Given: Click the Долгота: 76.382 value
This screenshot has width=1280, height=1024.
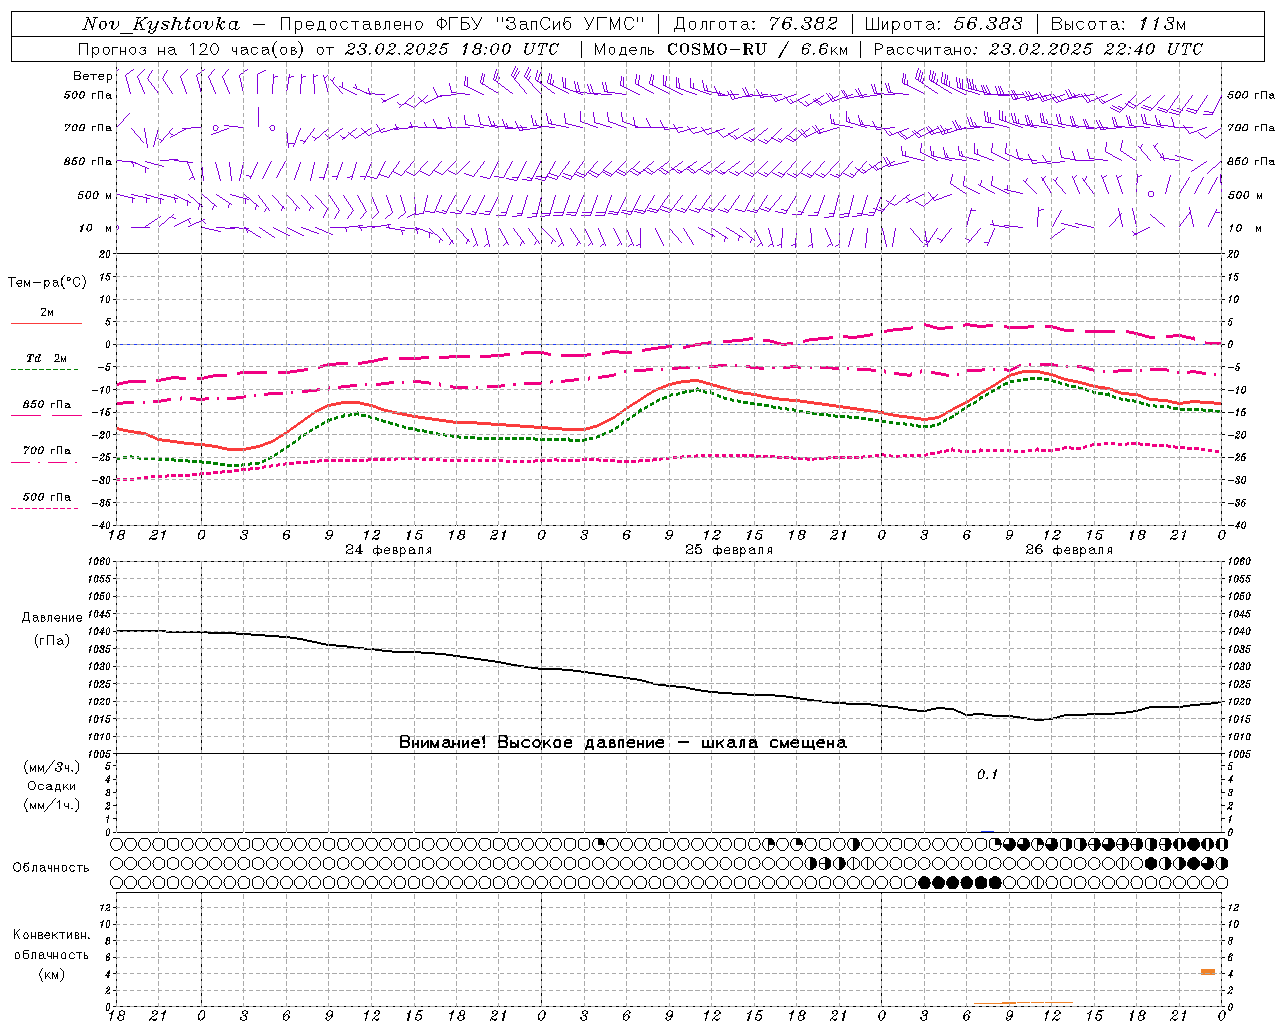Looking at the screenshot, I should [755, 24].
